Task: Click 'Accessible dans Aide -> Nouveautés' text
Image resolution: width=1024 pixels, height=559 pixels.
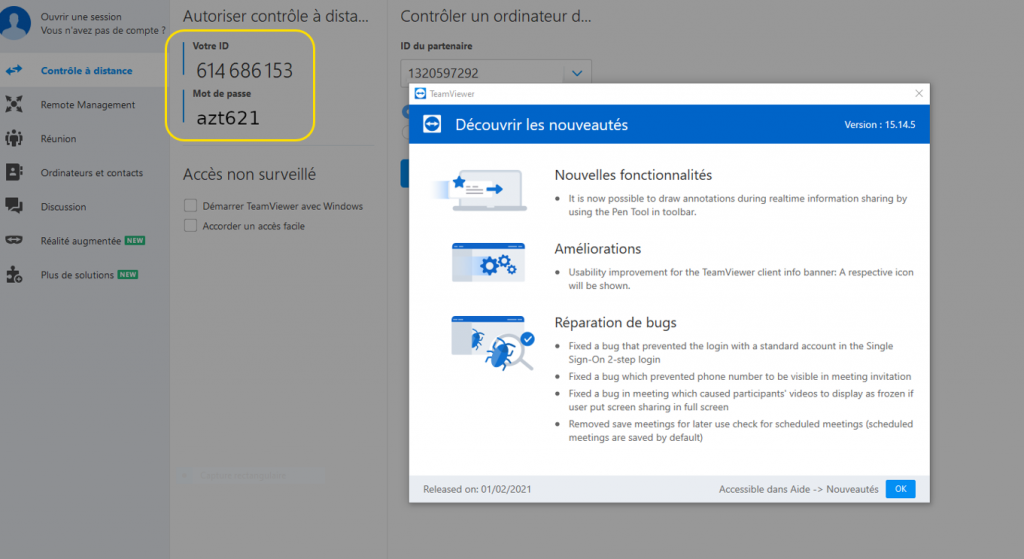Action: click(798, 489)
